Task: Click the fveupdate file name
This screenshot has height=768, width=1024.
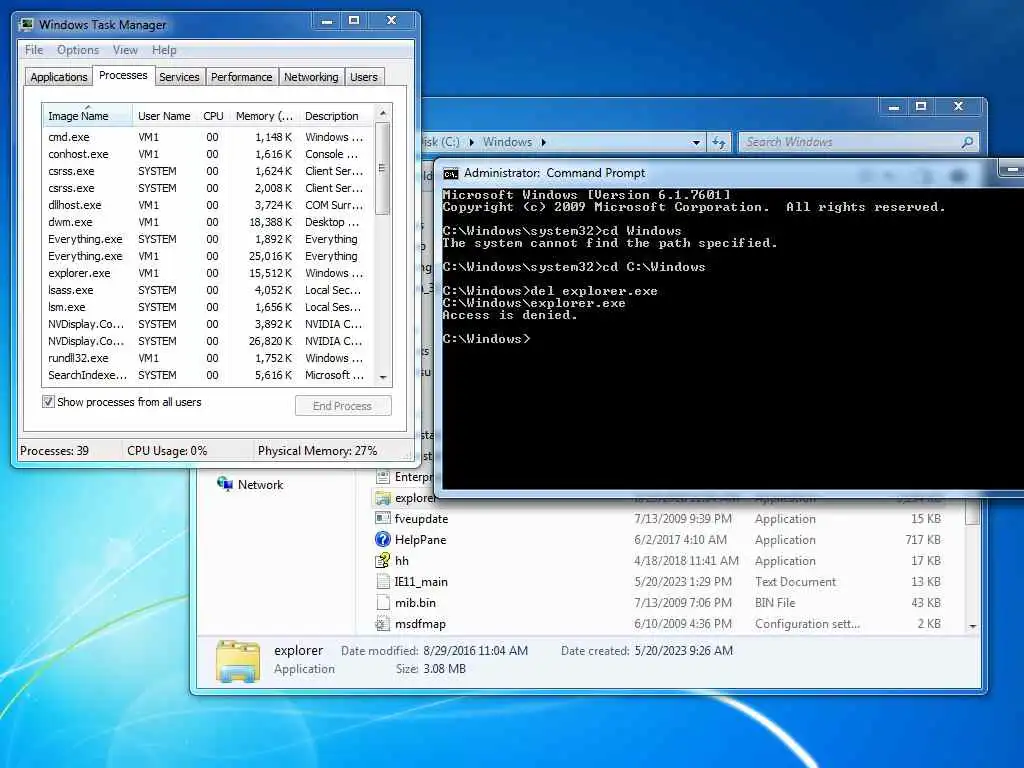Action: click(x=421, y=519)
